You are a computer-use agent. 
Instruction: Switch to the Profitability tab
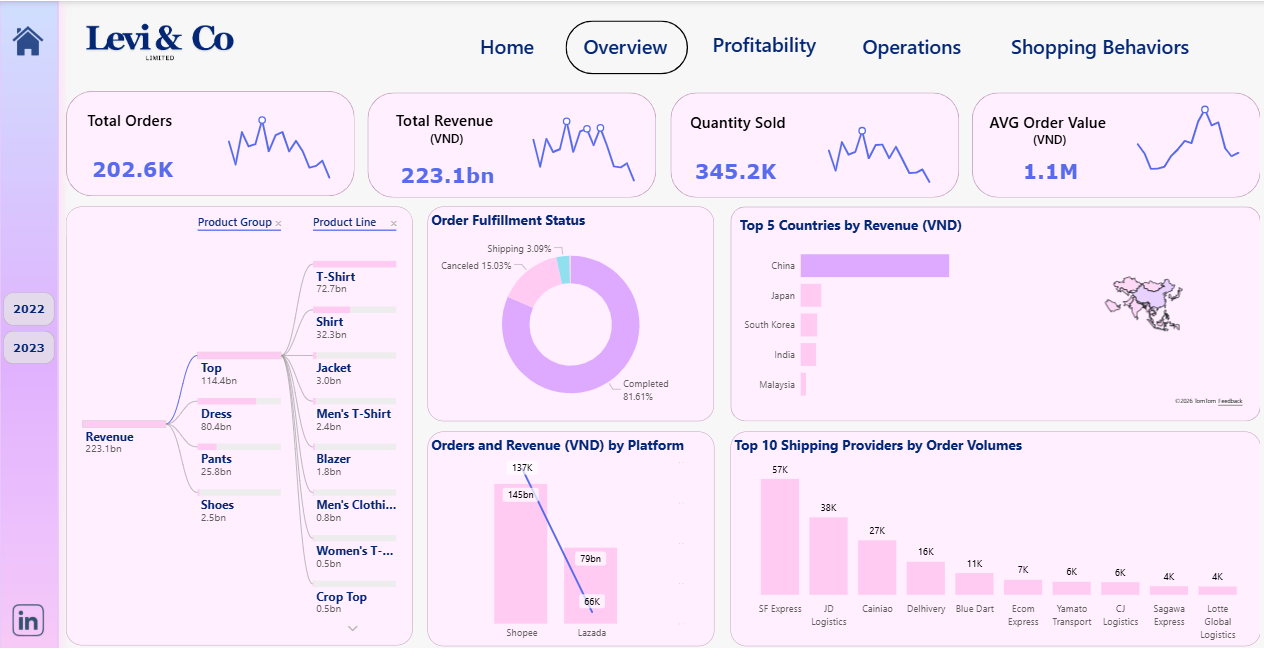(x=764, y=46)
